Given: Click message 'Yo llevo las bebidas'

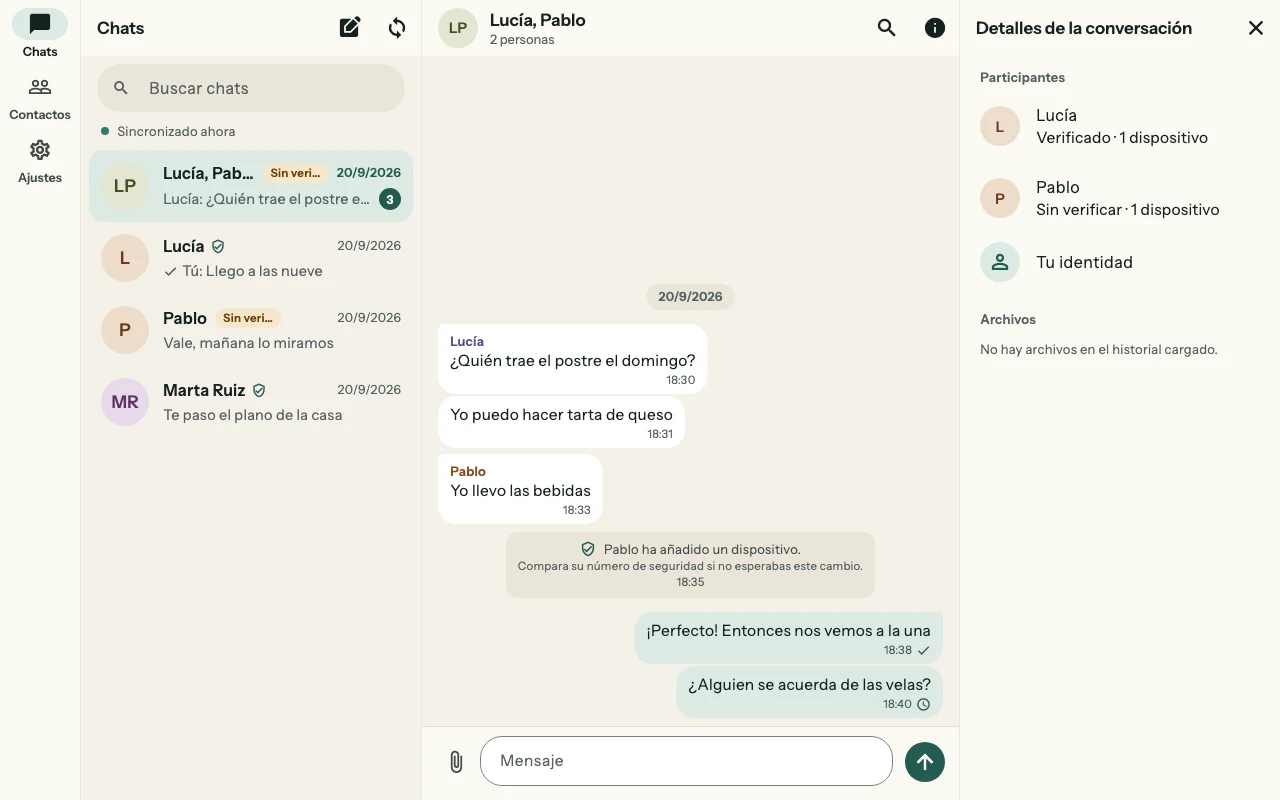Looking at the screenshot, I should tap(520, 489).
